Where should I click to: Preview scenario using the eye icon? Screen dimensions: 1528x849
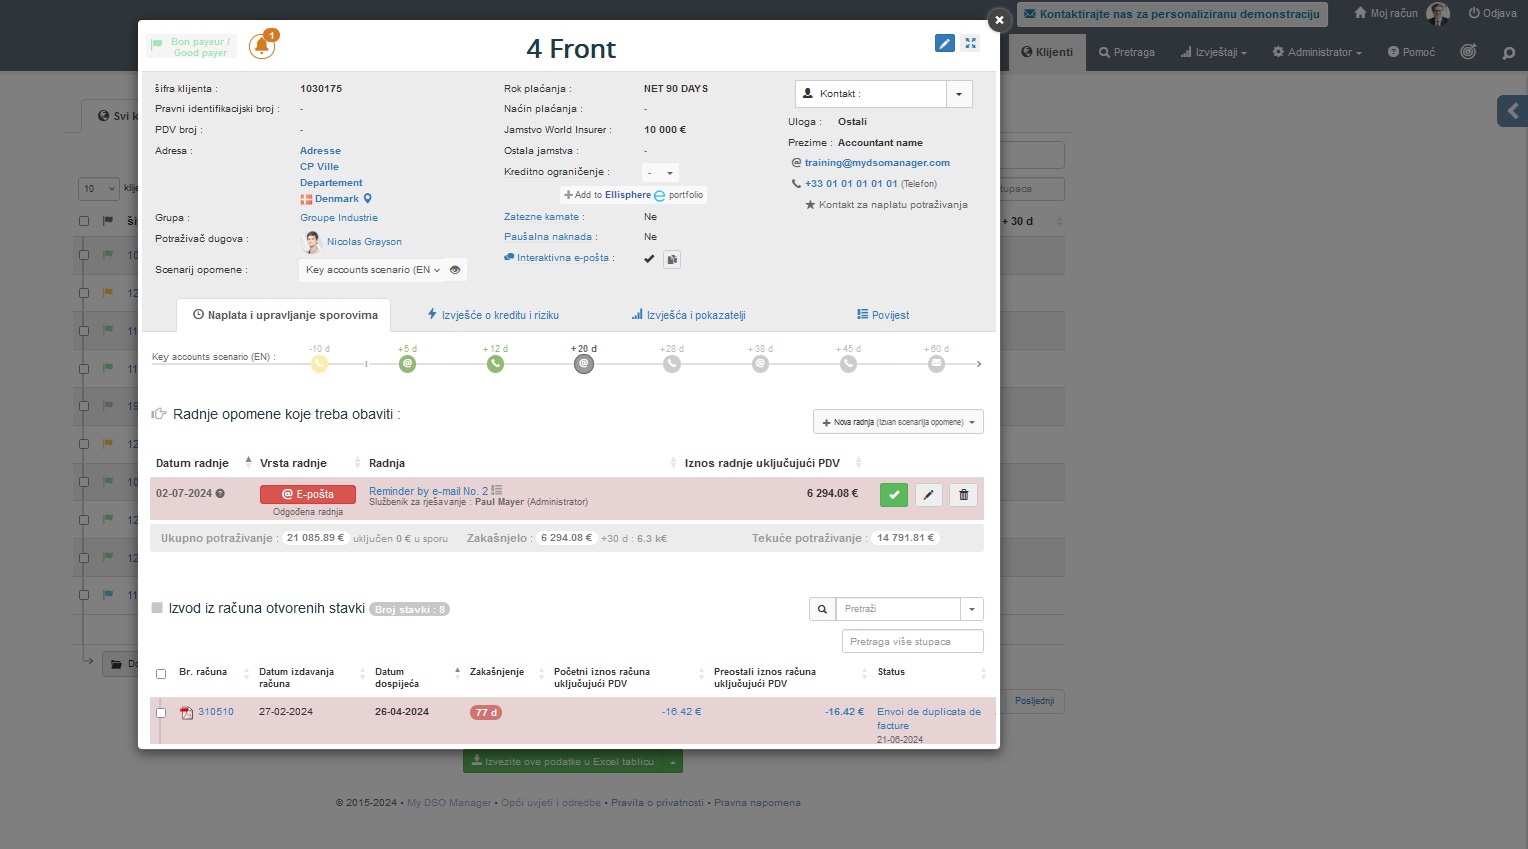(x=455, y=270)
